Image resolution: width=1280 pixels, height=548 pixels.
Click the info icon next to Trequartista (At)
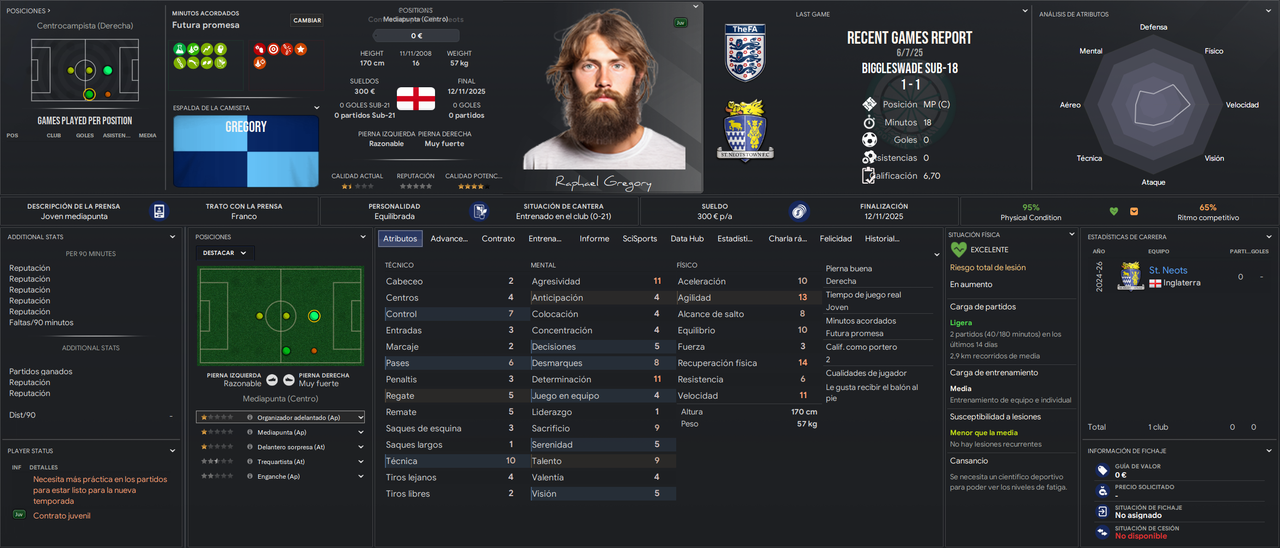[x=249, y=461]
